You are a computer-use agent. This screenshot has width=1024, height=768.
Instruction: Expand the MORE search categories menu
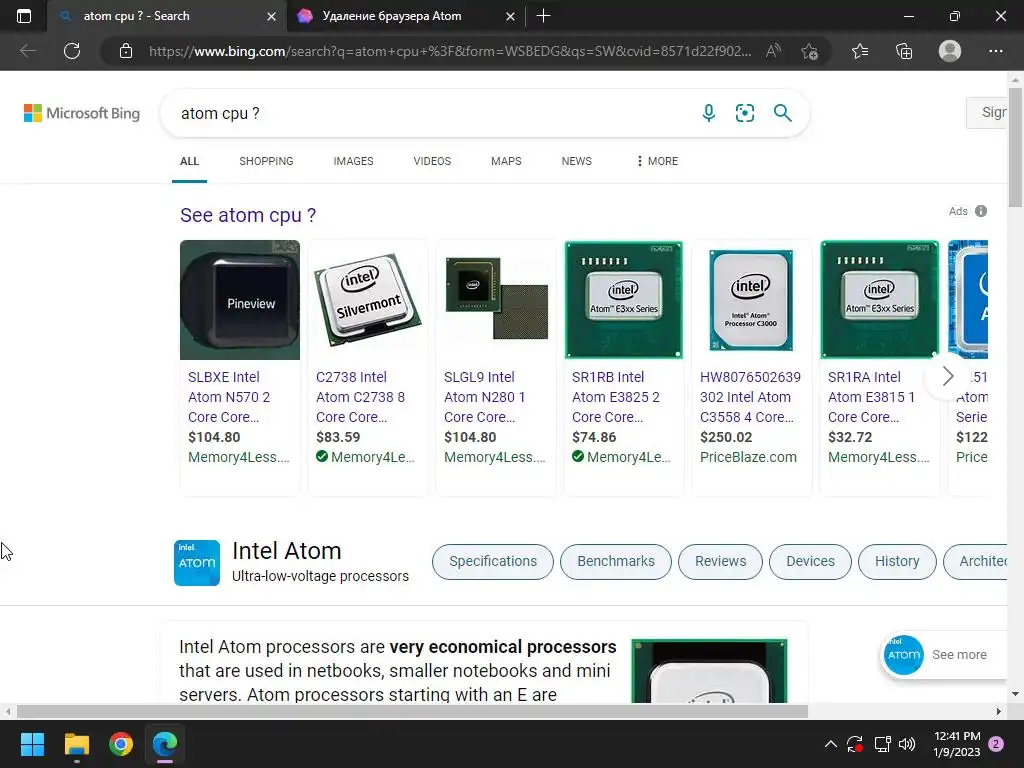(x=657, y=161)
